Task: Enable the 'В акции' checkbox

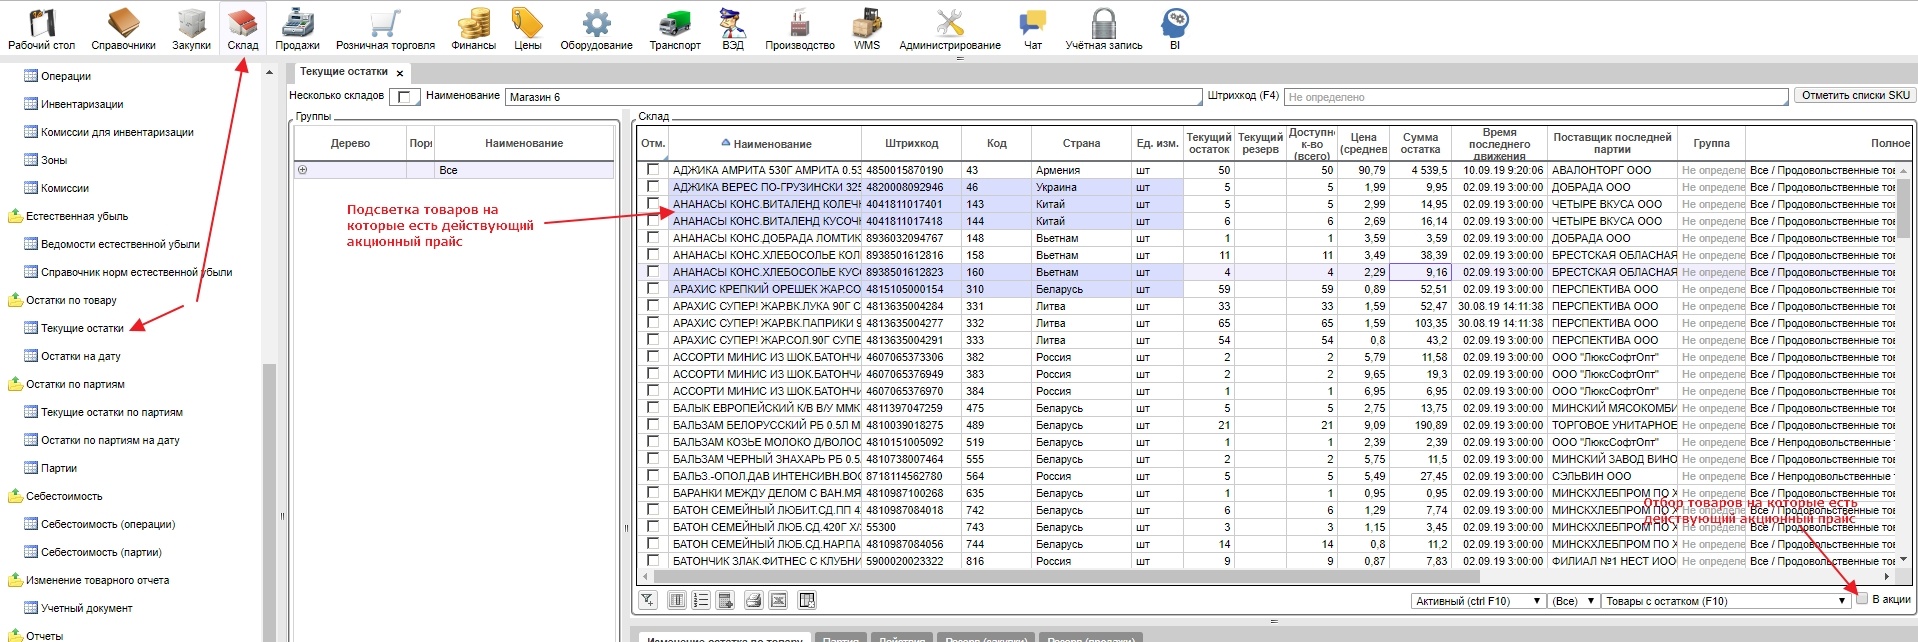Action: click(1862, 599)
